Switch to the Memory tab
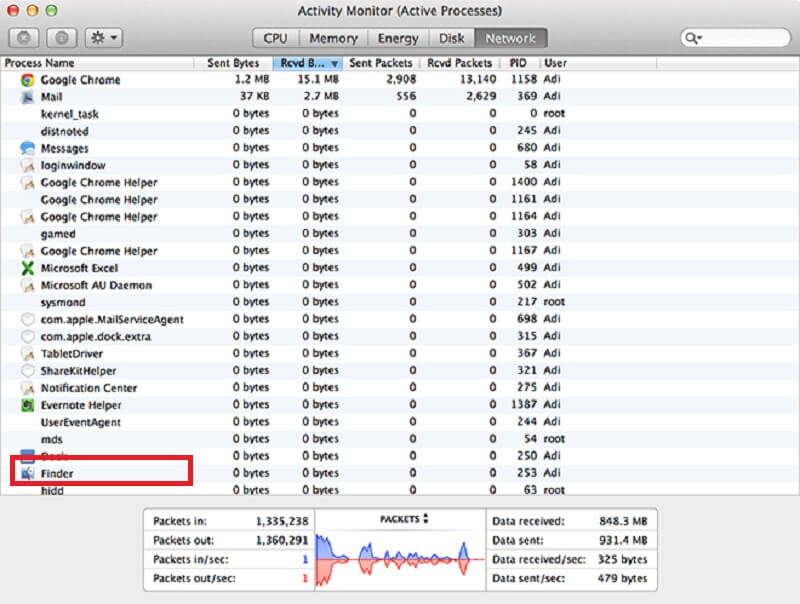 click(x=333, y=38)
